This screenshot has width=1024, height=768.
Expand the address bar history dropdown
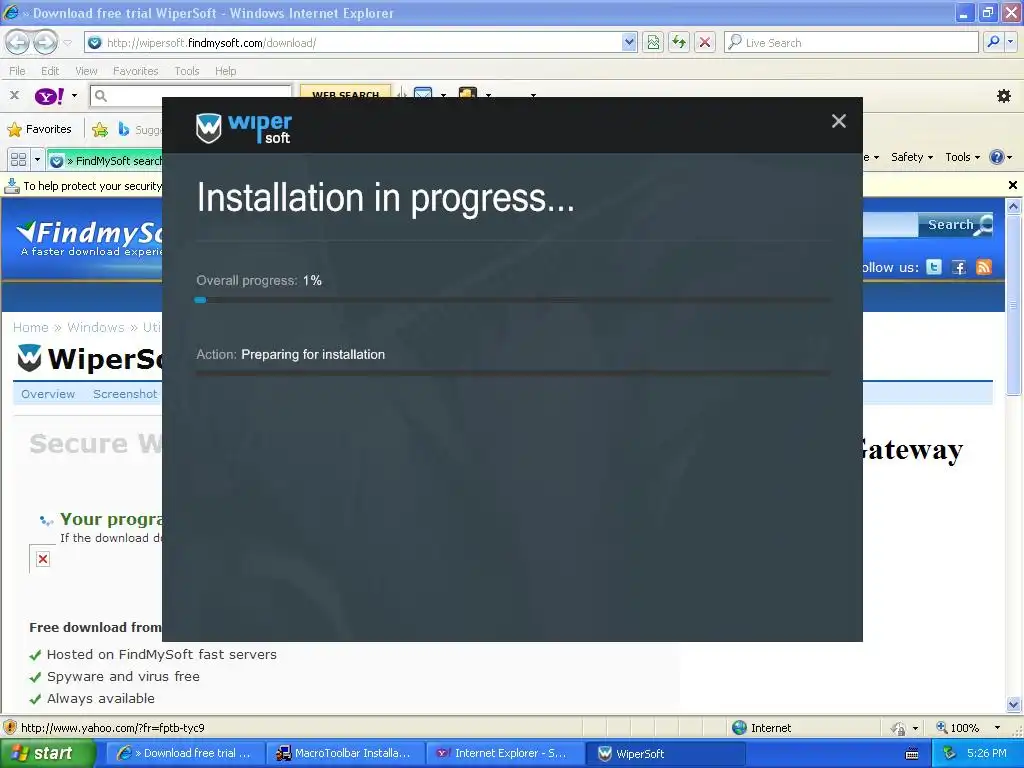tap(629, 42)
